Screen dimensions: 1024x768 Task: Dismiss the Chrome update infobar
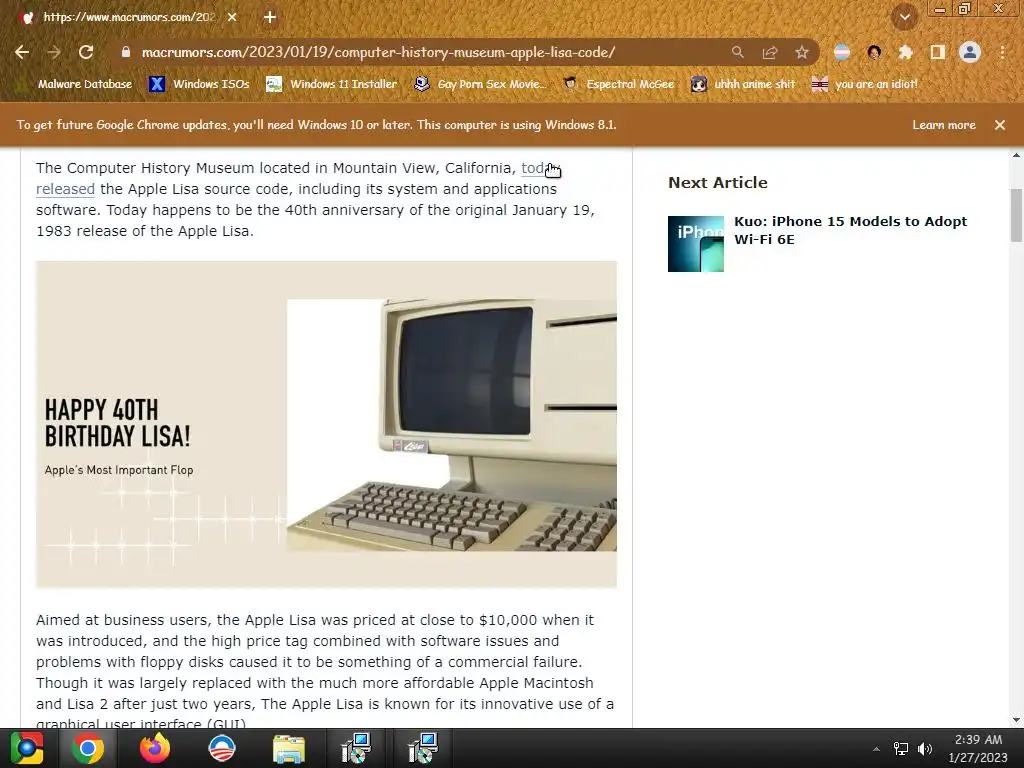point(1000,125)
